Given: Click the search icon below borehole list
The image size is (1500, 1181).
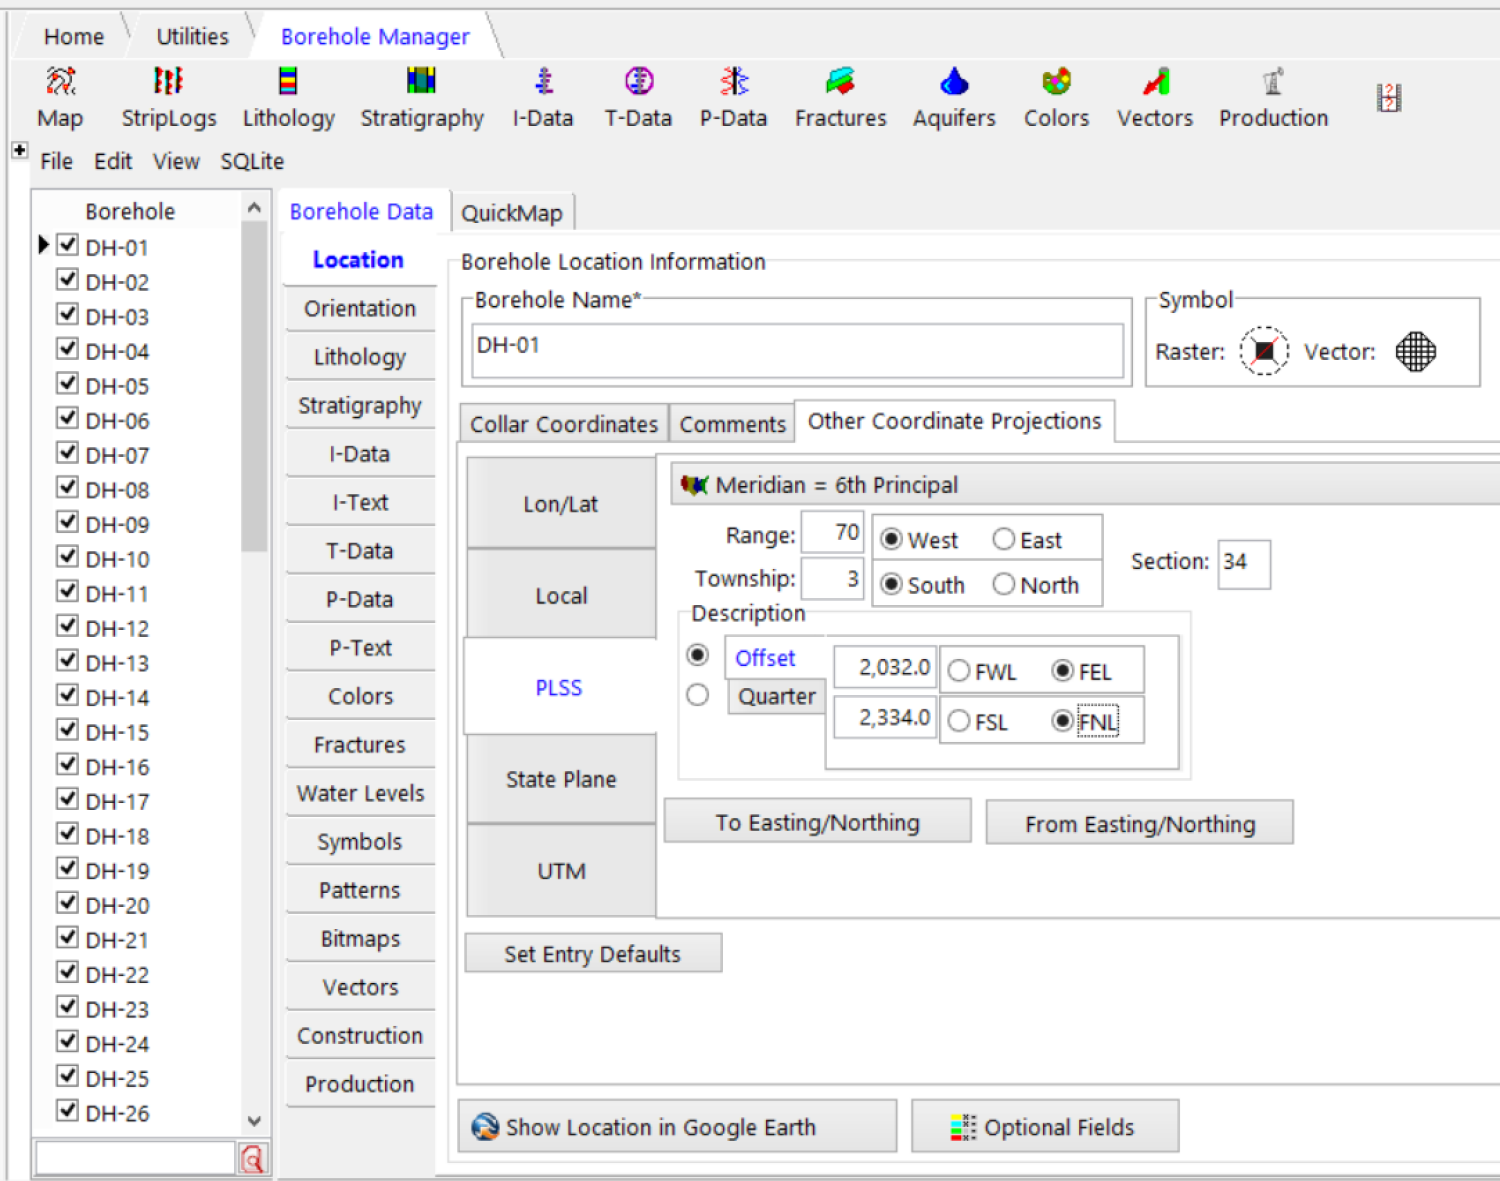Looking at the screenshot, I should point(253,1159).
